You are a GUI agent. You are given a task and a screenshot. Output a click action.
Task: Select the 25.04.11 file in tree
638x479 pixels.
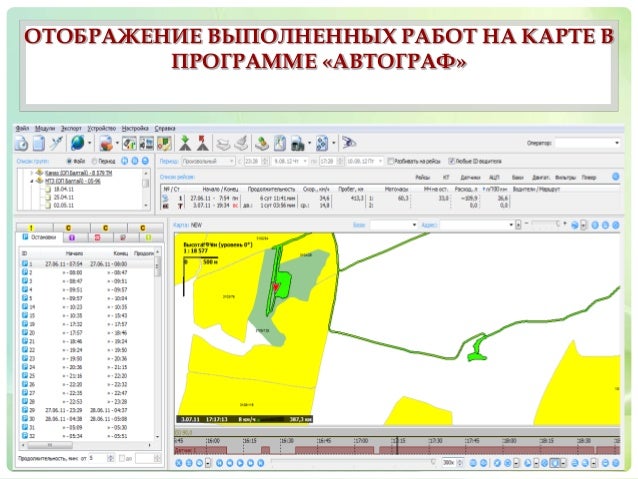[x=63, y=197]
